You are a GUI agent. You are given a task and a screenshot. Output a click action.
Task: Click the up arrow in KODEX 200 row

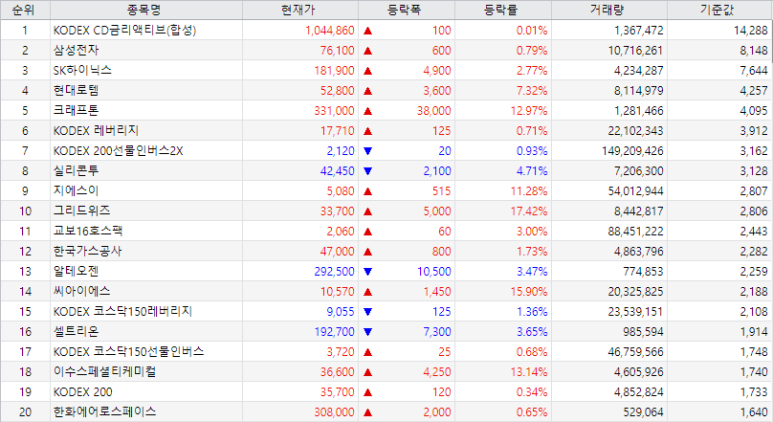(x=368, y=392)
